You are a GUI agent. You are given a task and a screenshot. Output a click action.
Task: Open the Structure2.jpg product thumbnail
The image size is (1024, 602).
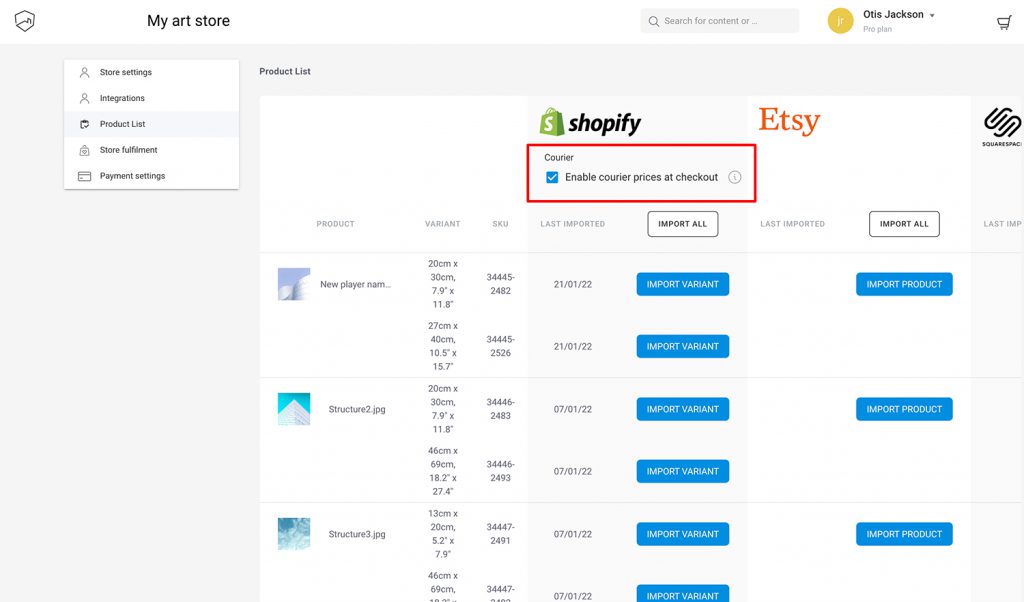pos(294,409)
